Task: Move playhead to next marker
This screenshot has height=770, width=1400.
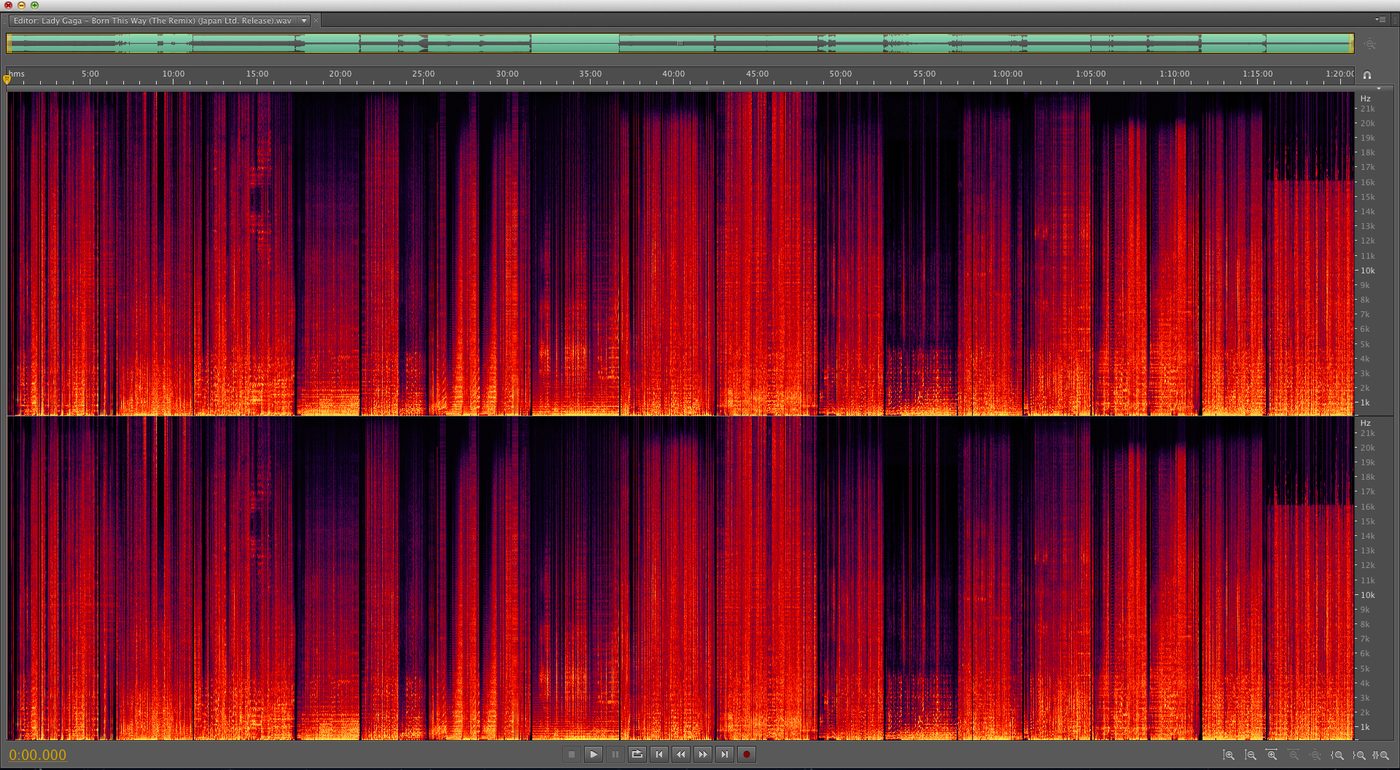Action: pyautogui.click(x=725, y=754)
